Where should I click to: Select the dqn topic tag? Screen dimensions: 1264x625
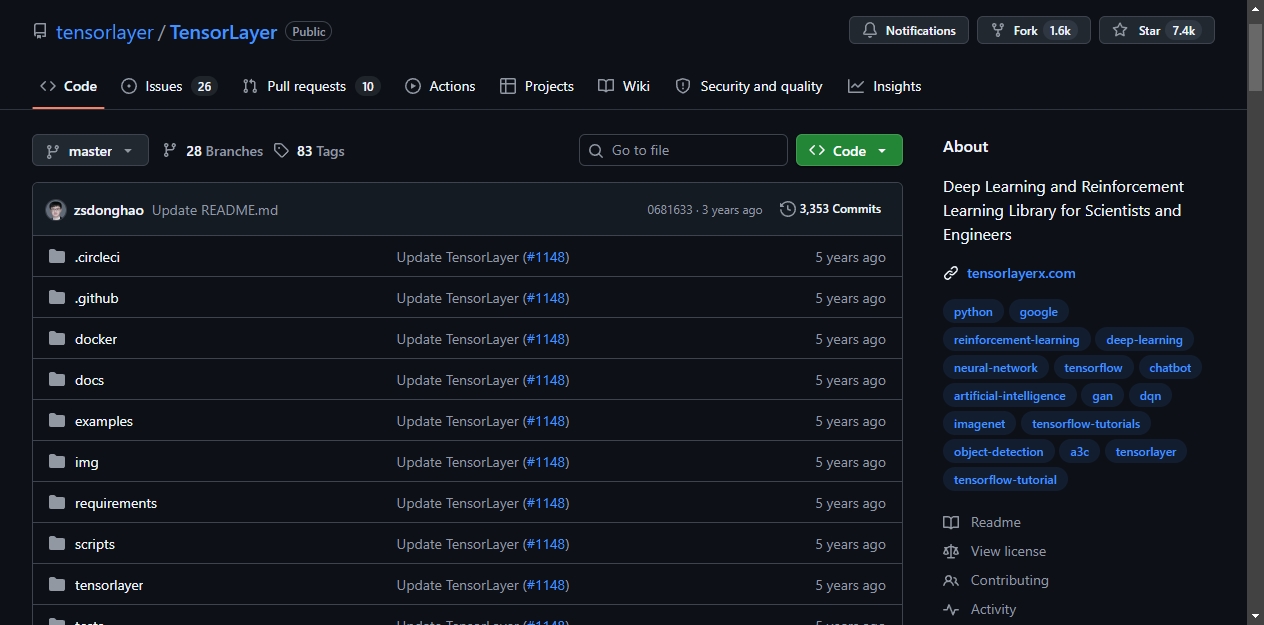tap(1150, 396)
